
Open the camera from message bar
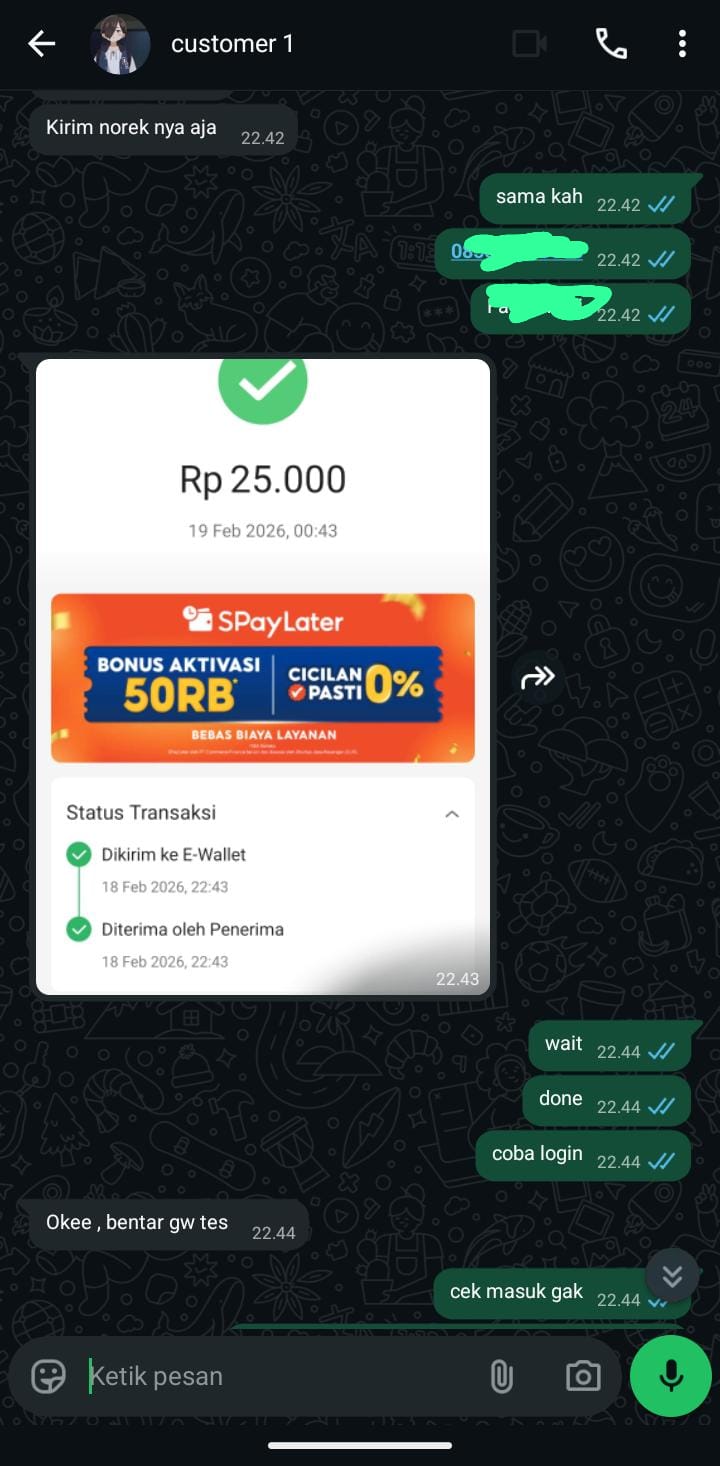[x=582, y=1377]
